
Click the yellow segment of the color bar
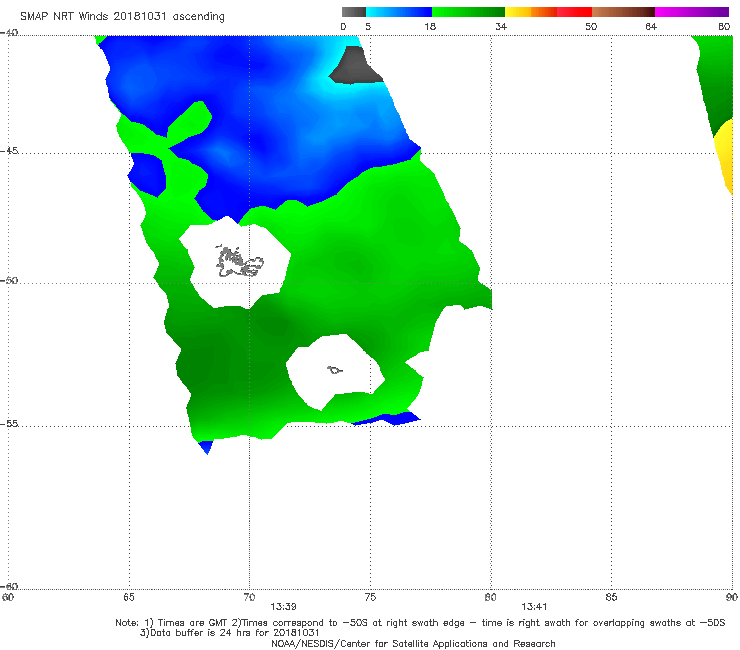518,12
